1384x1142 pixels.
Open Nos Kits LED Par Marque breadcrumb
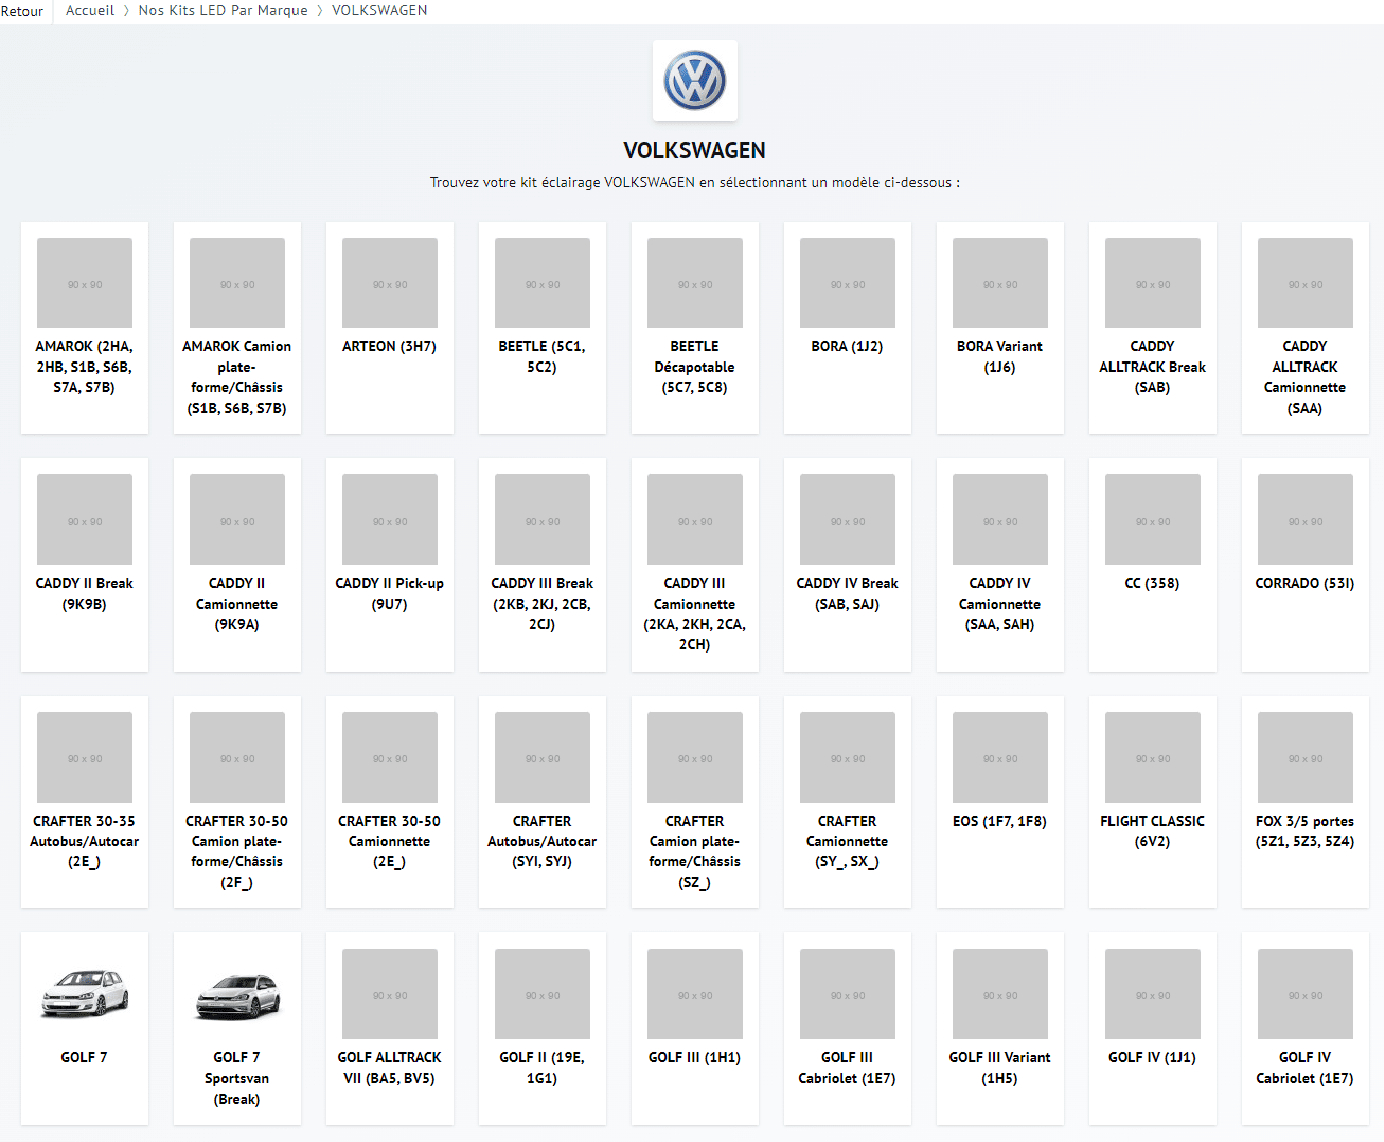point(223,10)
